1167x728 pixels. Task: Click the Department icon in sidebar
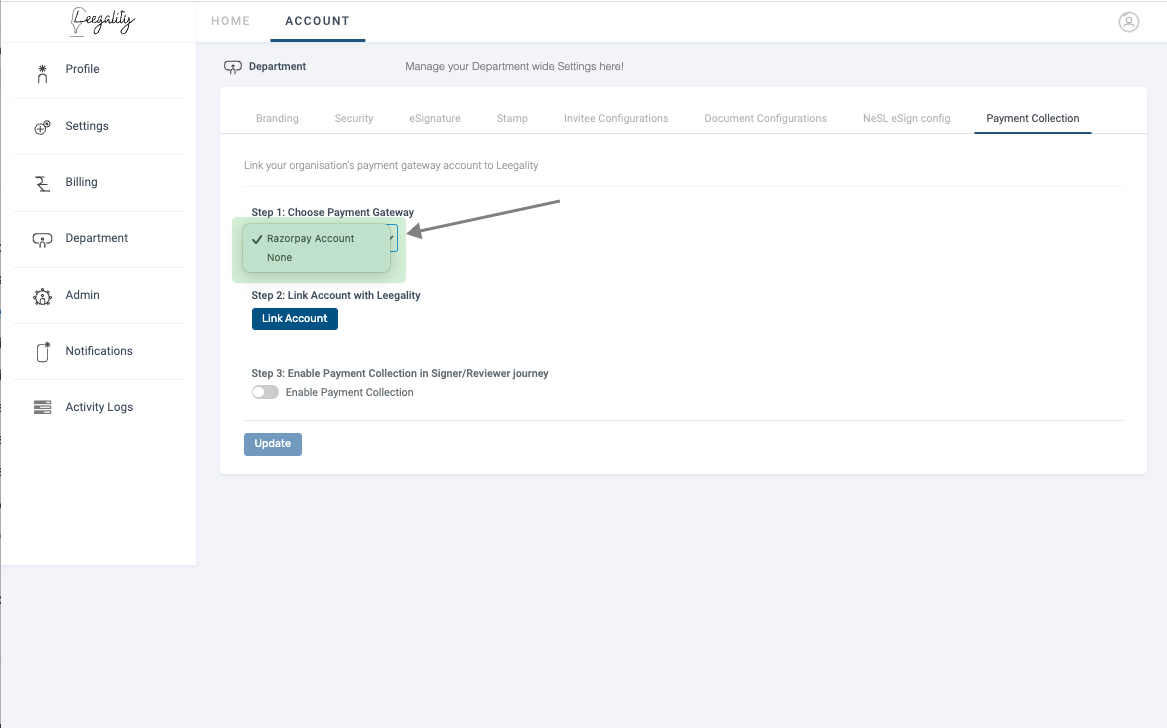[42, 240]
